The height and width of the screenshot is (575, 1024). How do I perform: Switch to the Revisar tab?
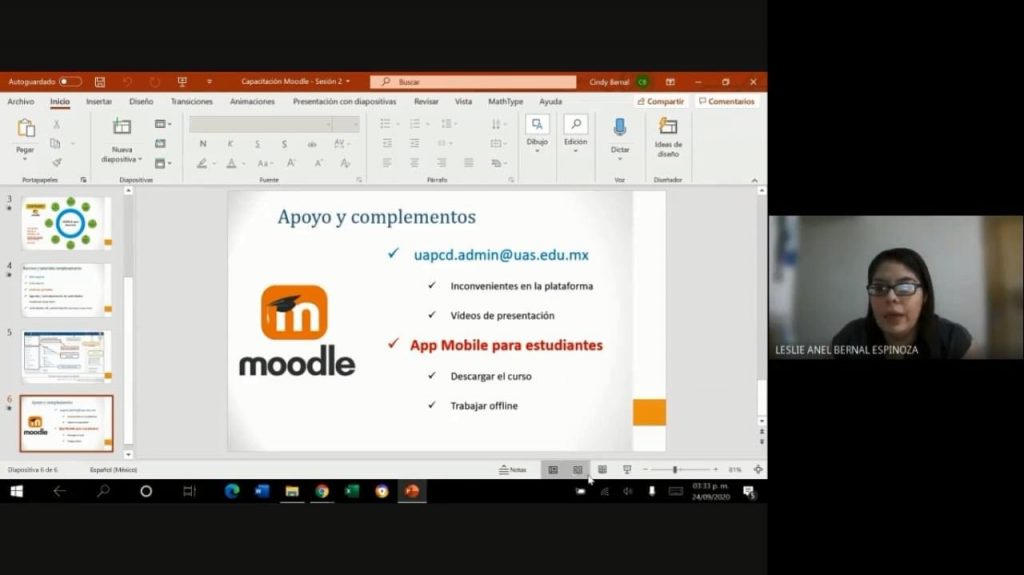click(x=426, y=101)
